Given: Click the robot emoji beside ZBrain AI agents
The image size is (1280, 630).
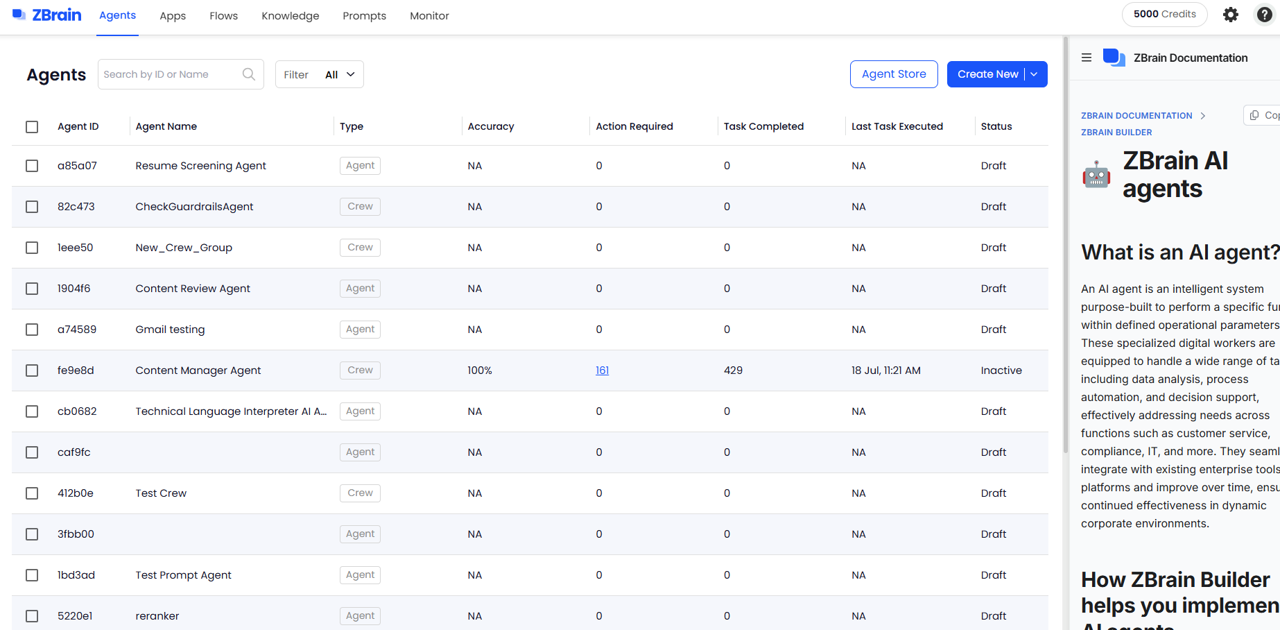Looking at the screenshot, I should (x=1096, y=175).
